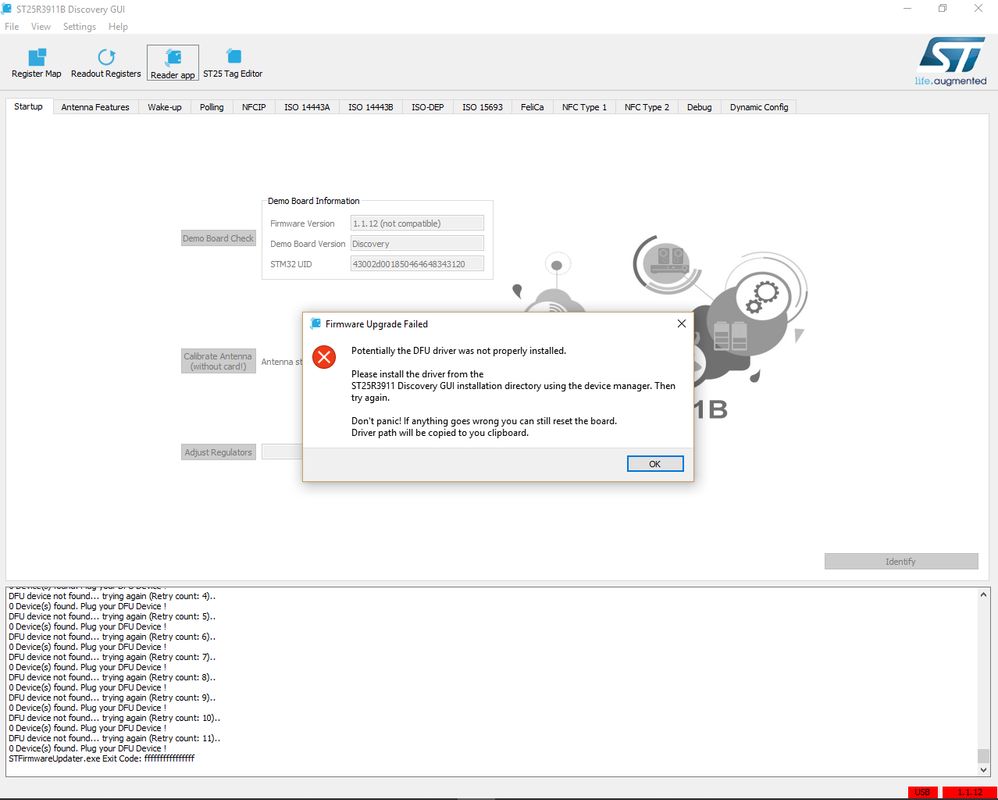
Task: Click the red 1.1.12 status indicator
Action: tap(968, 792)
